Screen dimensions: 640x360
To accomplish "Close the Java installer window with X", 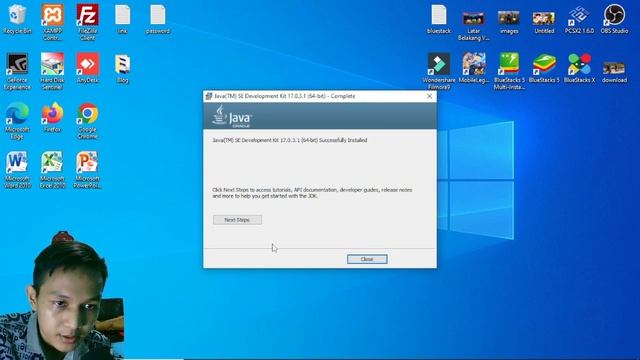I will pos(429,96).
